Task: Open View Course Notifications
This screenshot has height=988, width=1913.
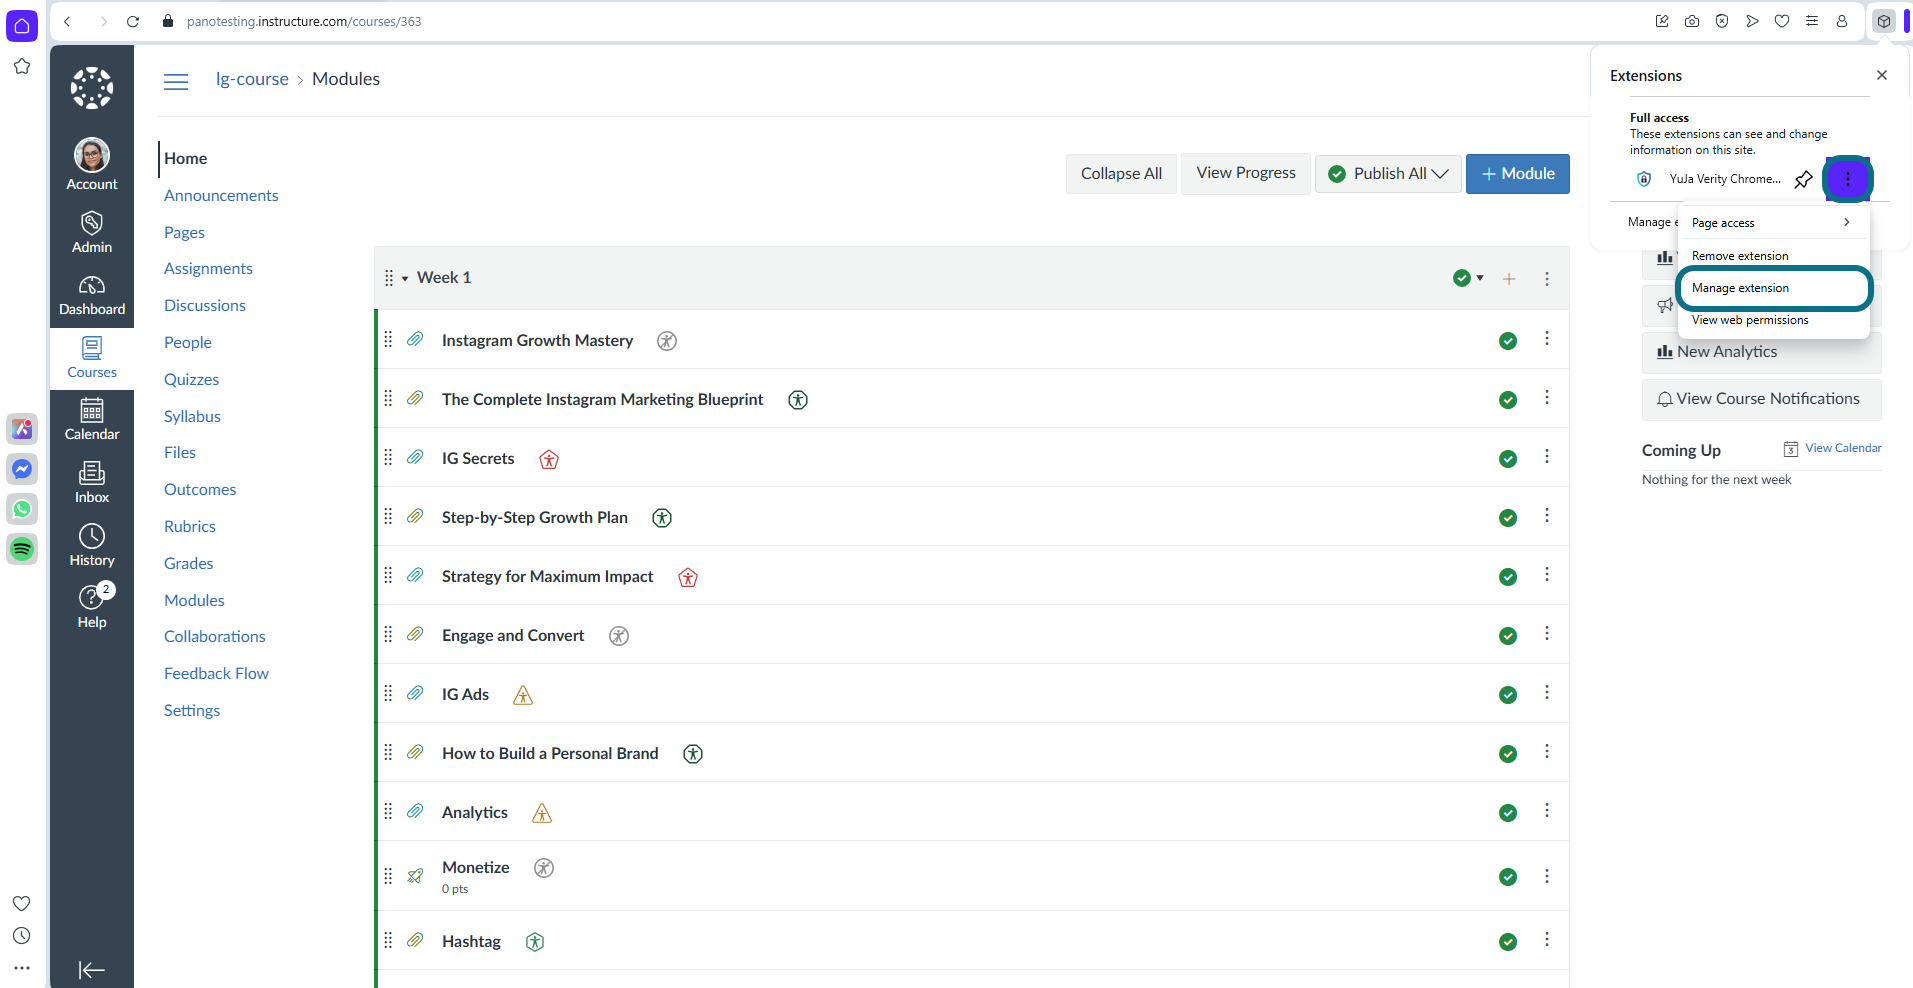Action: 1761,398
